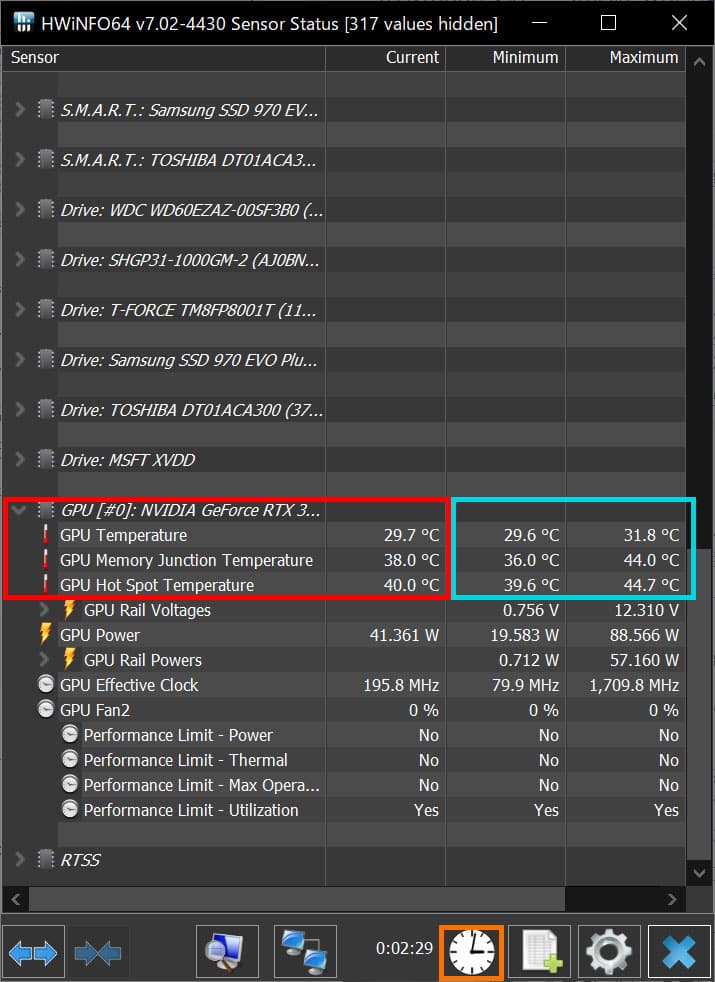
Task: Click chip icon beside Drive: MSFT XVDD
Action: pyautogui.click(x=46, y=460)
